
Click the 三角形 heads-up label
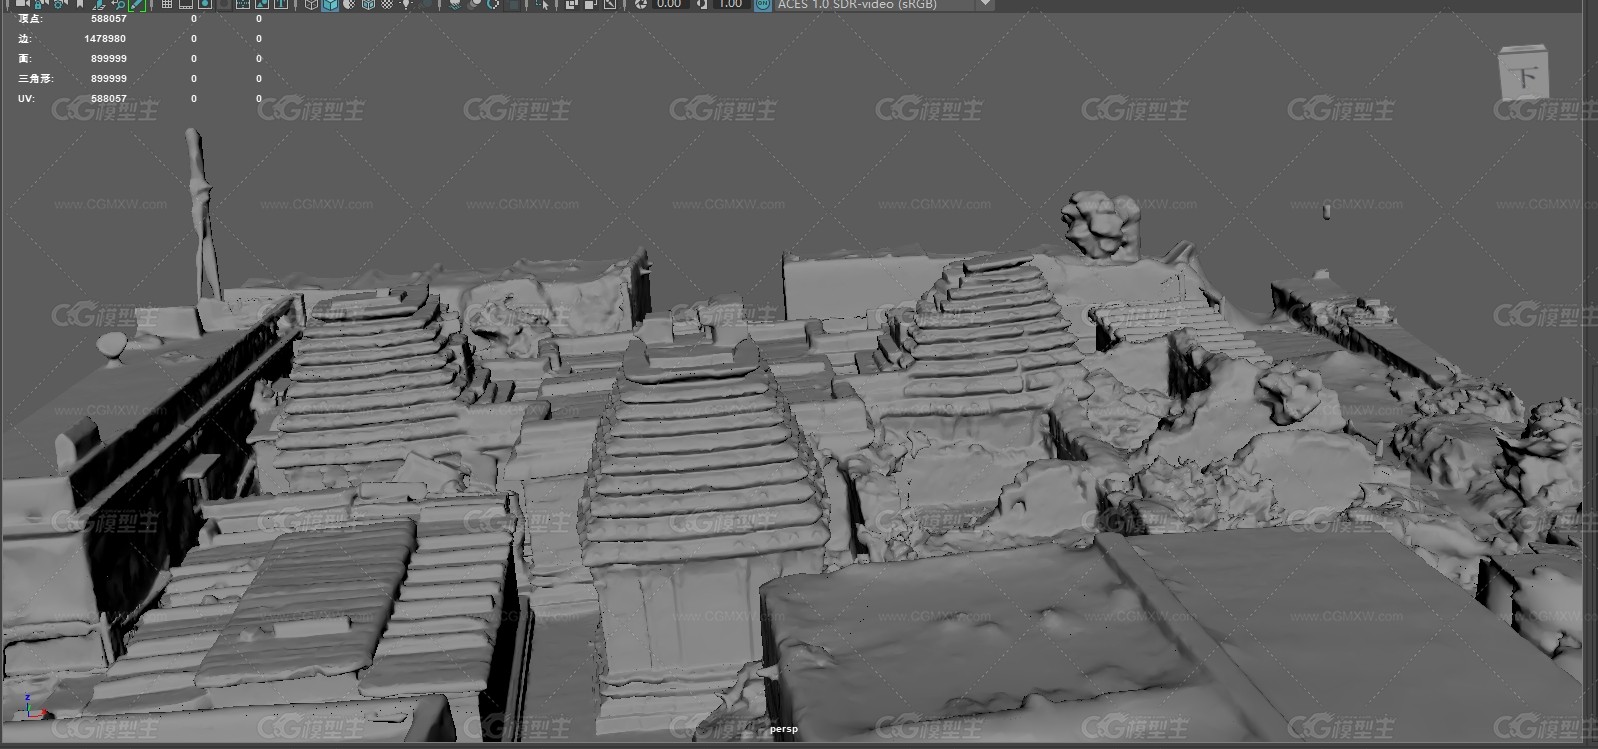(x=36, y=78)
